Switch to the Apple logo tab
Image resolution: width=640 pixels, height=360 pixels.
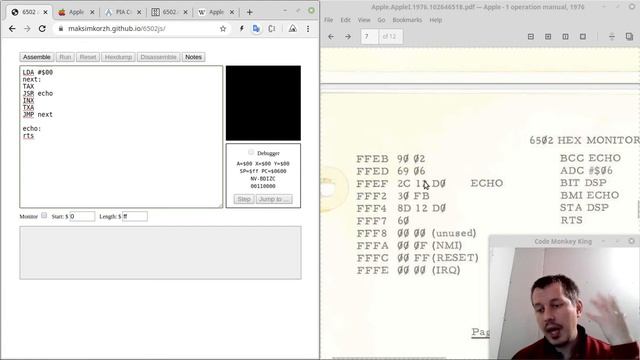[76, 12]
